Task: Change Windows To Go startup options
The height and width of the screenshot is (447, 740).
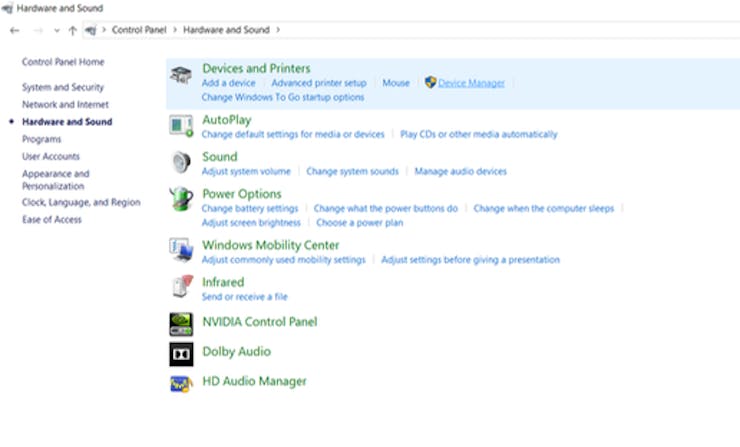Action: click(283, 97)
